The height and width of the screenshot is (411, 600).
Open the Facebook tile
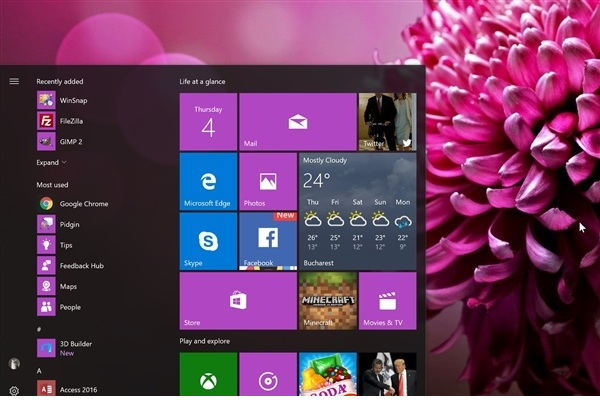coord(268,241)
